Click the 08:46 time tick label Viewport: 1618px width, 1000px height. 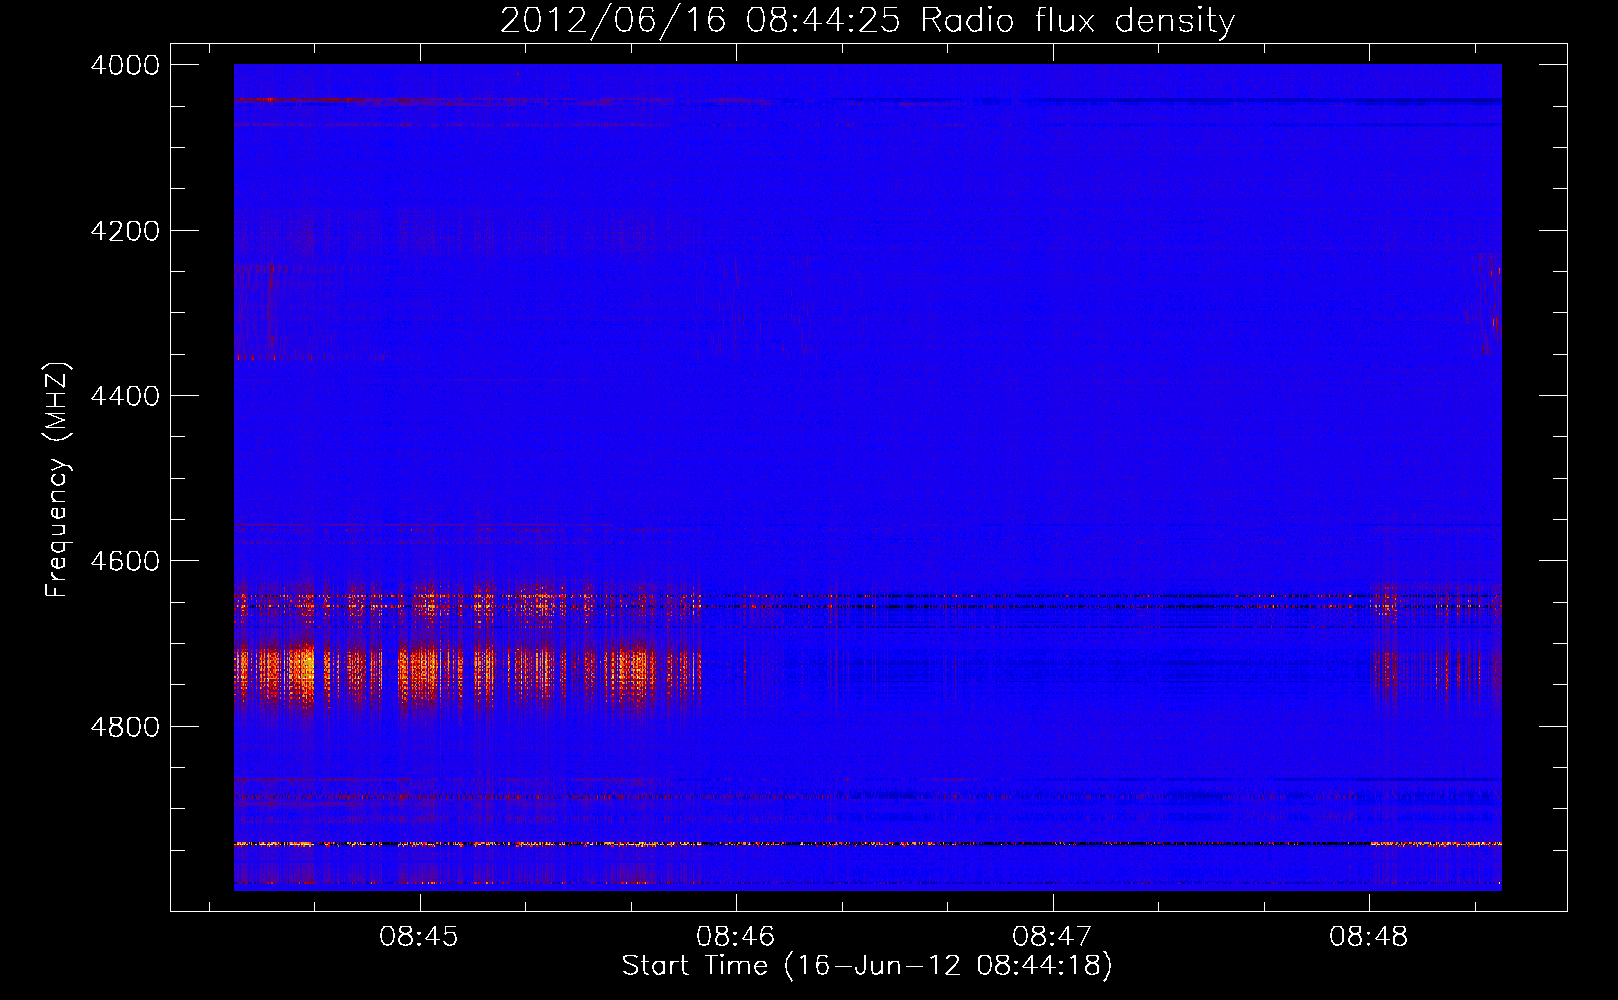(x=736, y=937)
